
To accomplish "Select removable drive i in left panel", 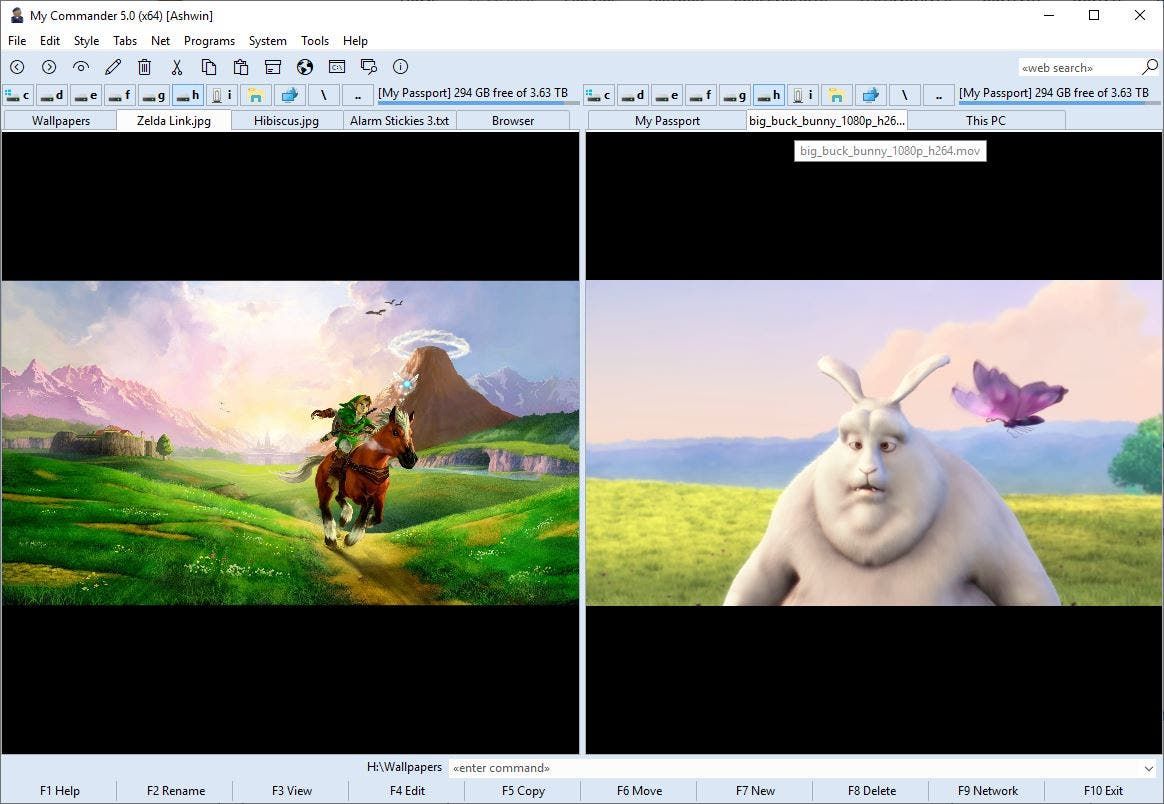I will tap(222, 94).
